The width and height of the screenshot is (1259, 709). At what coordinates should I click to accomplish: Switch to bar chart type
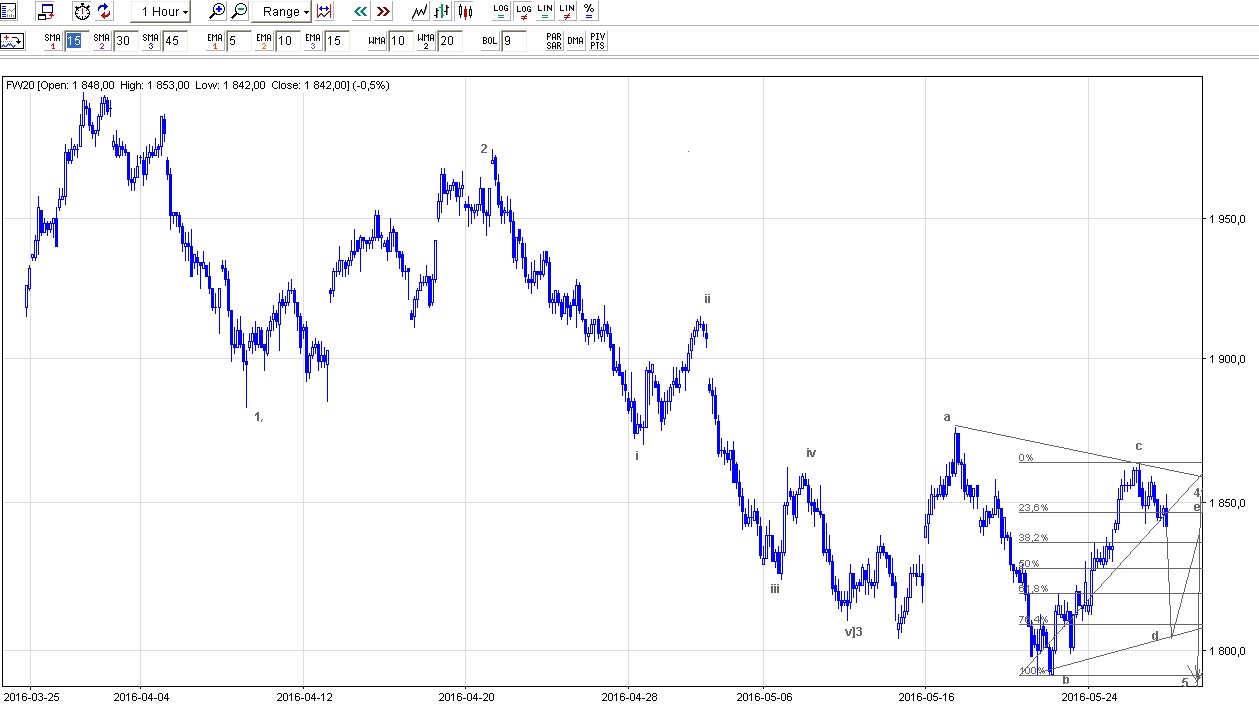pos(442,11)
